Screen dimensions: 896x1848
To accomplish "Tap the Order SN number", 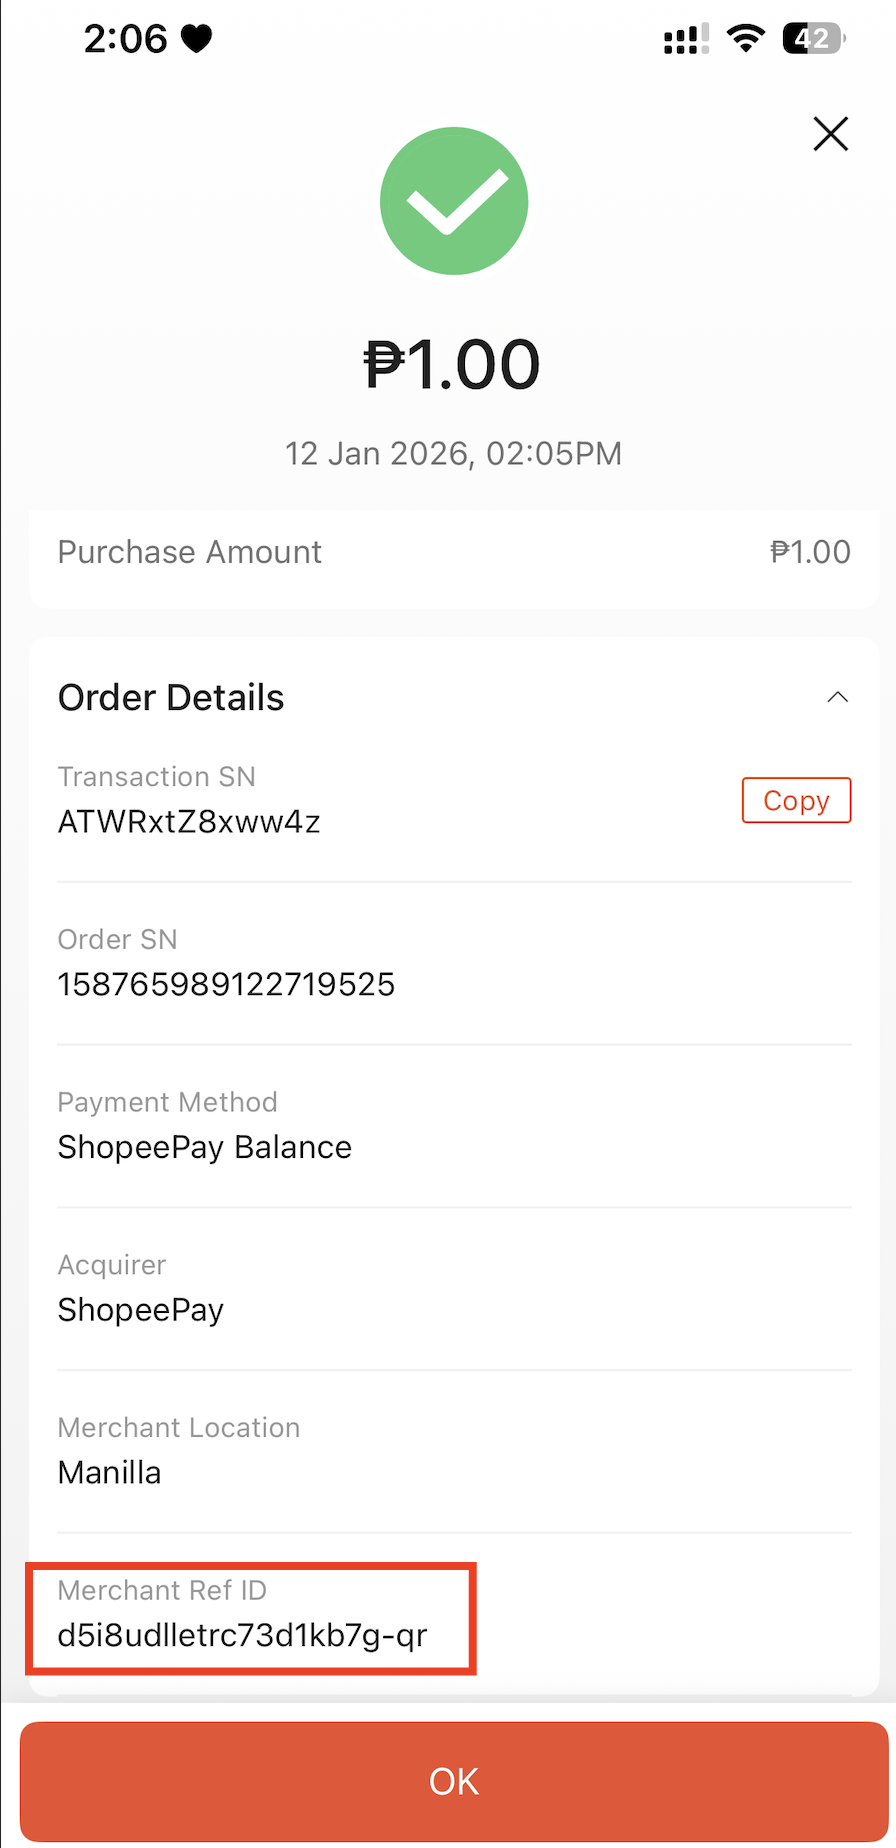I will point(226,984).
